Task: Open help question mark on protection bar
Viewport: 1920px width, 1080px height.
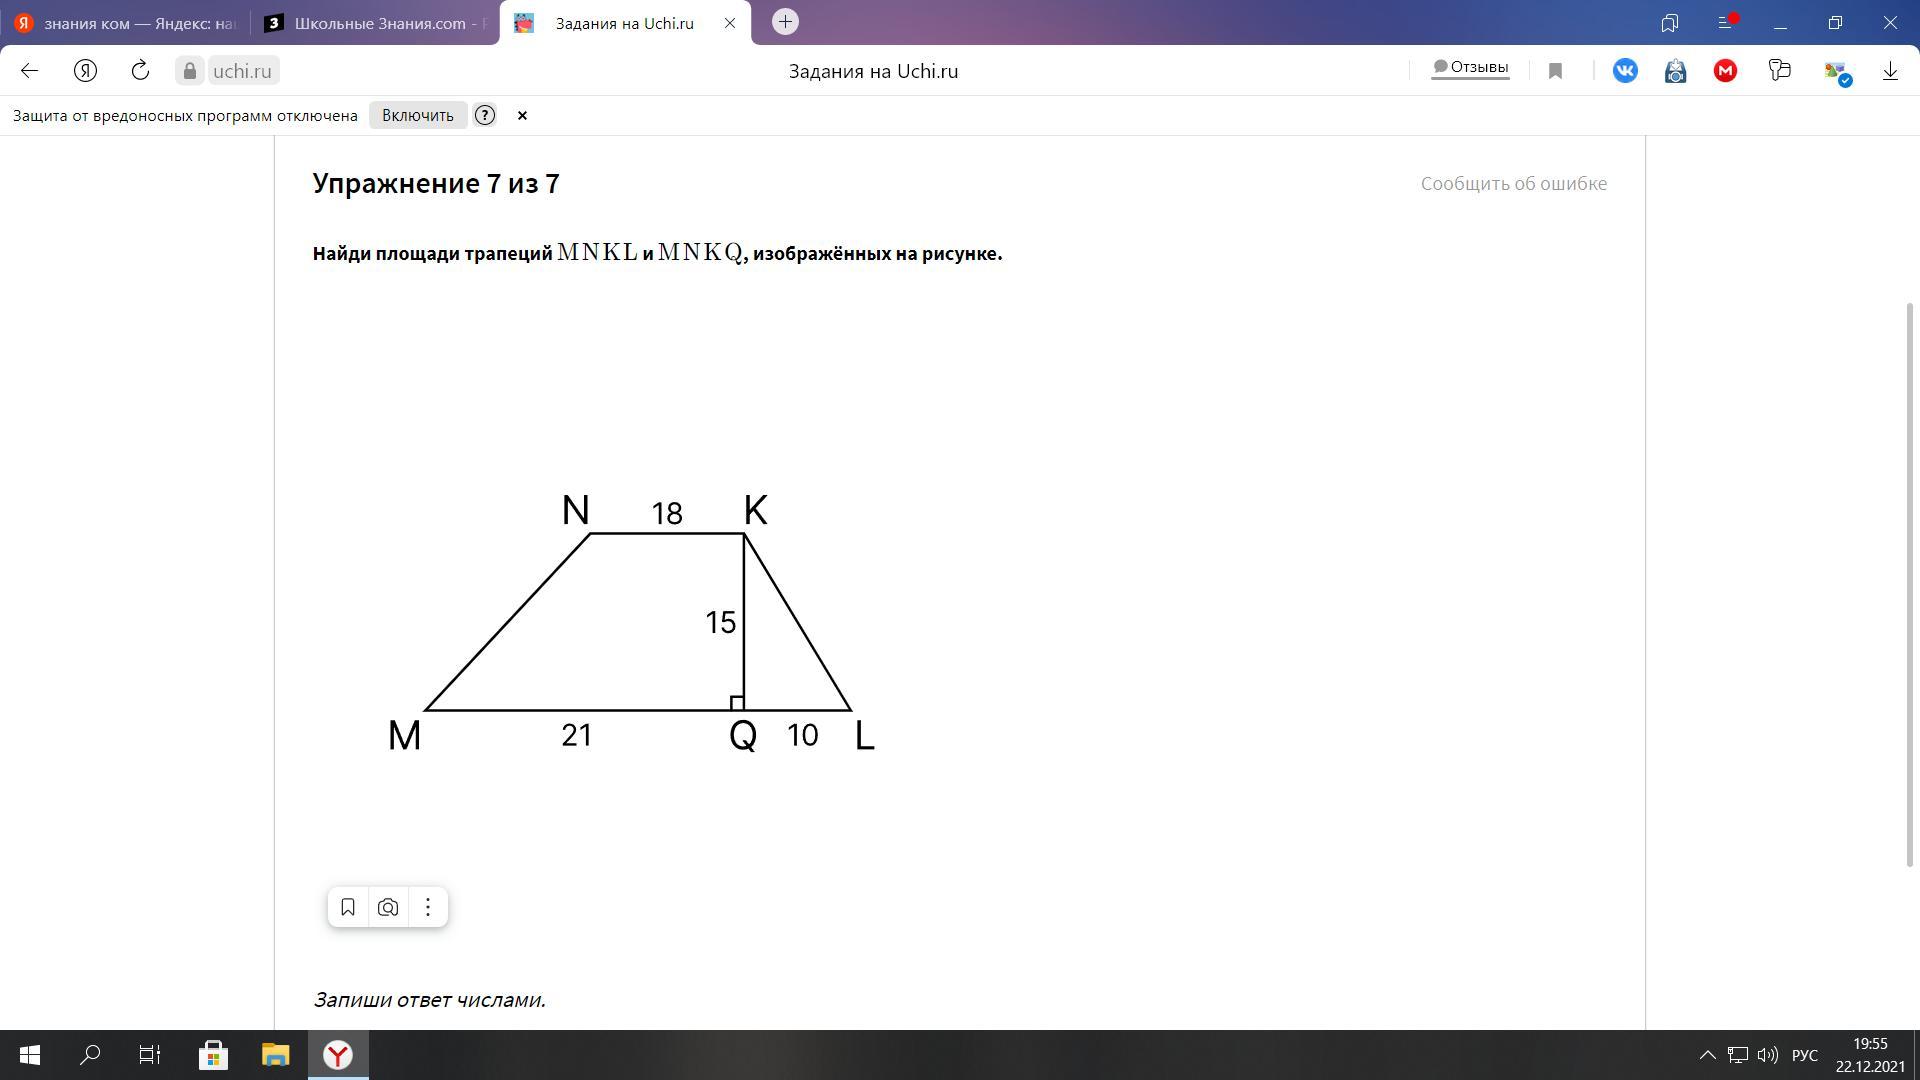Action: click(485, 115)
